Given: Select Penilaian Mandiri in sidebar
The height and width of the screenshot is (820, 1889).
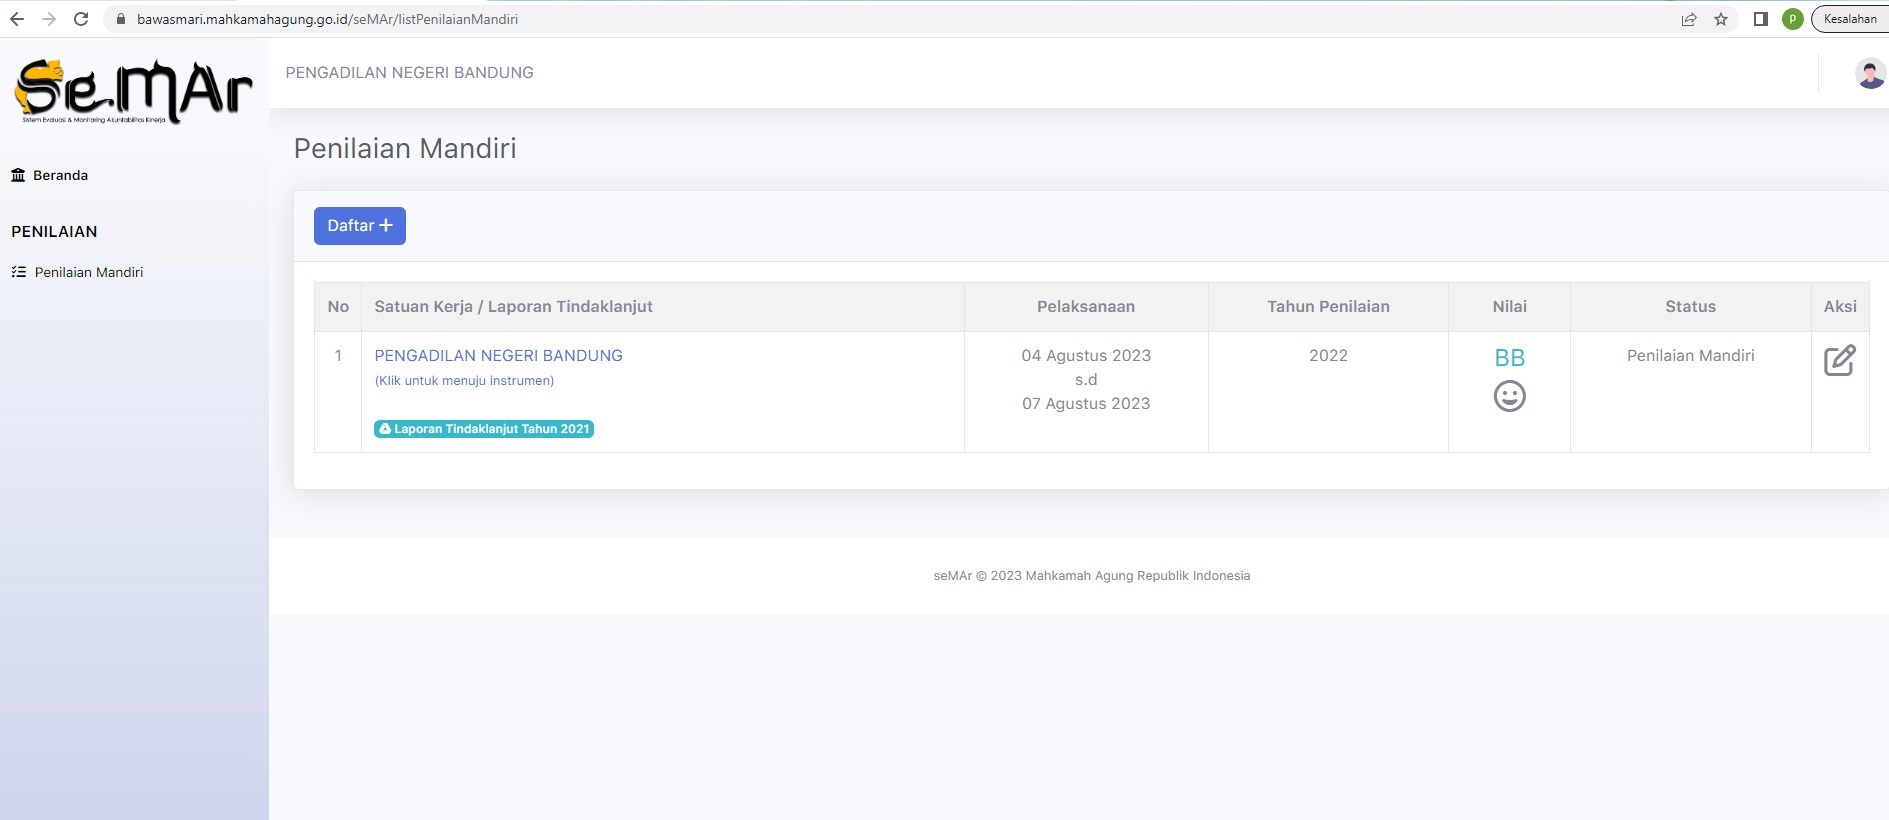Looking at the screenshot, I should click(88, 272).
